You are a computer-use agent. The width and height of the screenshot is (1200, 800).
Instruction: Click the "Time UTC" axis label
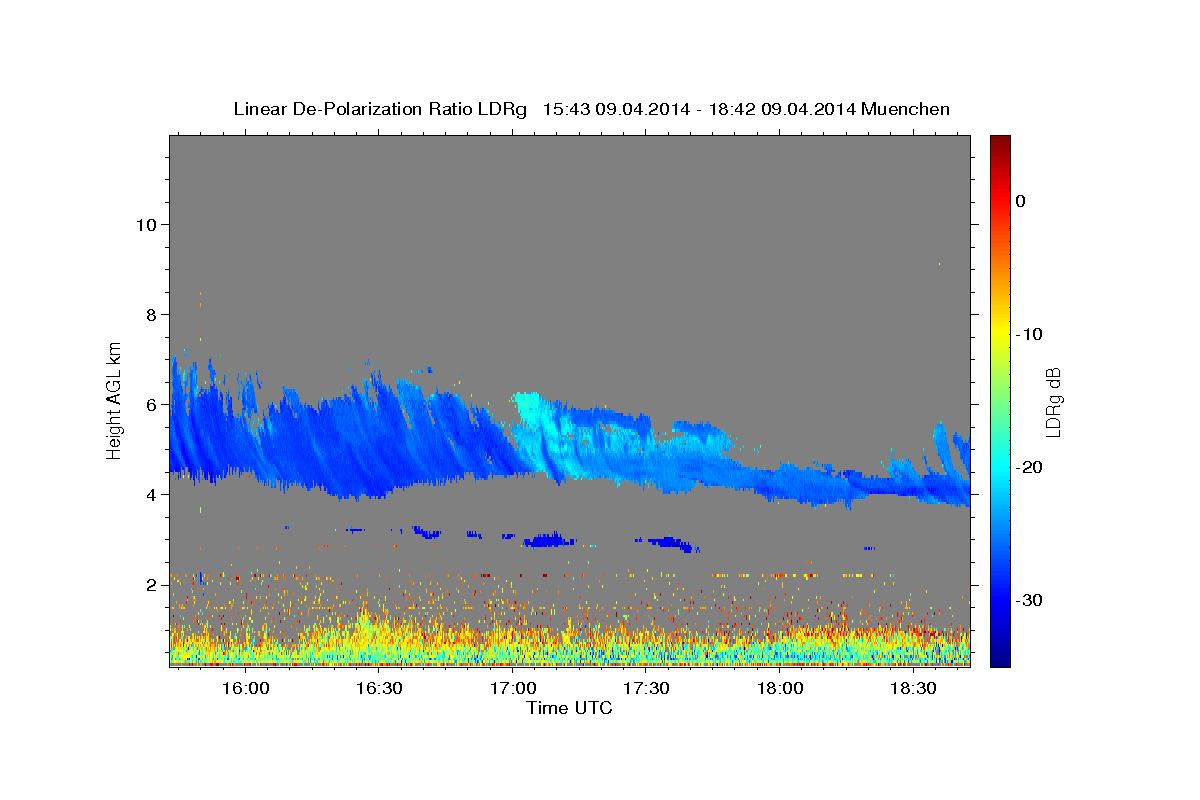coord(569,709)
